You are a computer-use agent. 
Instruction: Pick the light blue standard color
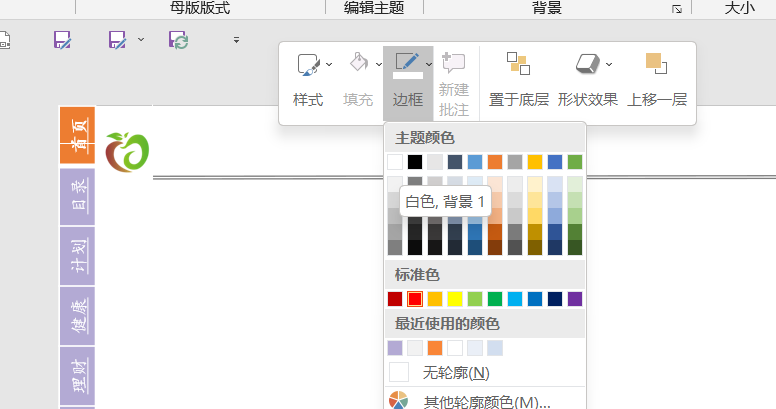(x=515, y=299)
